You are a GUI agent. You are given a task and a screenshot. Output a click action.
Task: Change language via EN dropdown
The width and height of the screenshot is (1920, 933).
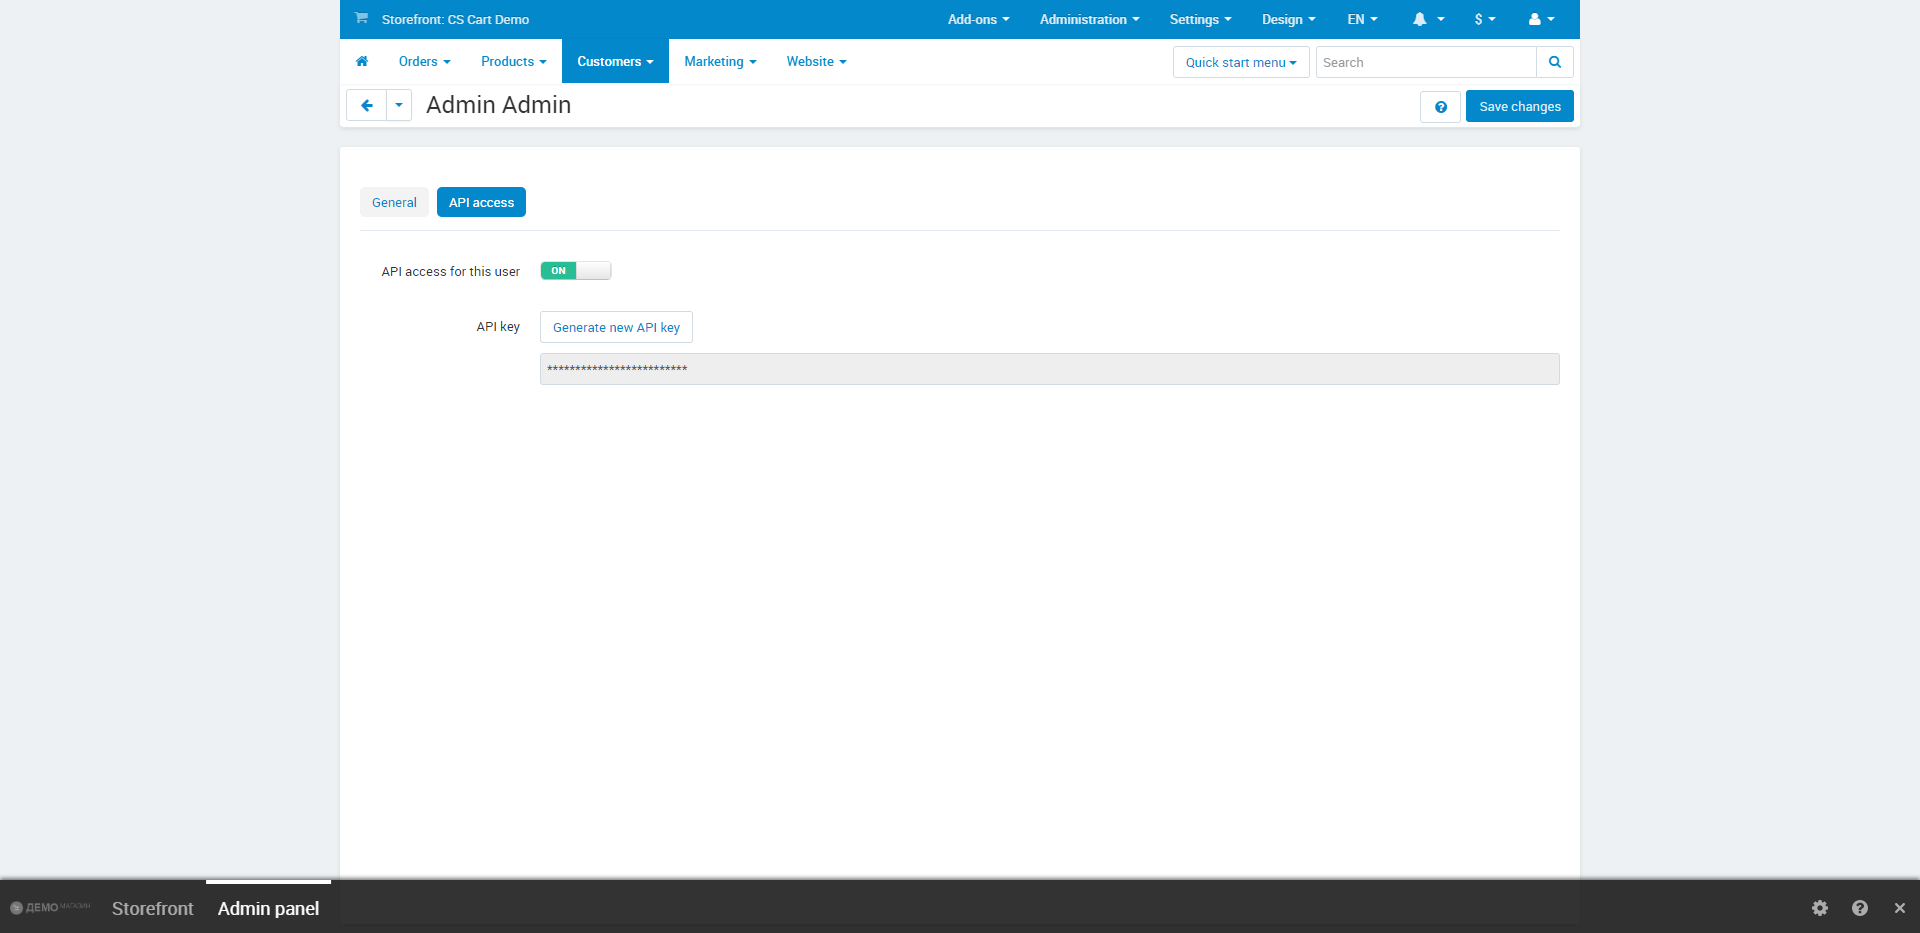pos(1362,19)
